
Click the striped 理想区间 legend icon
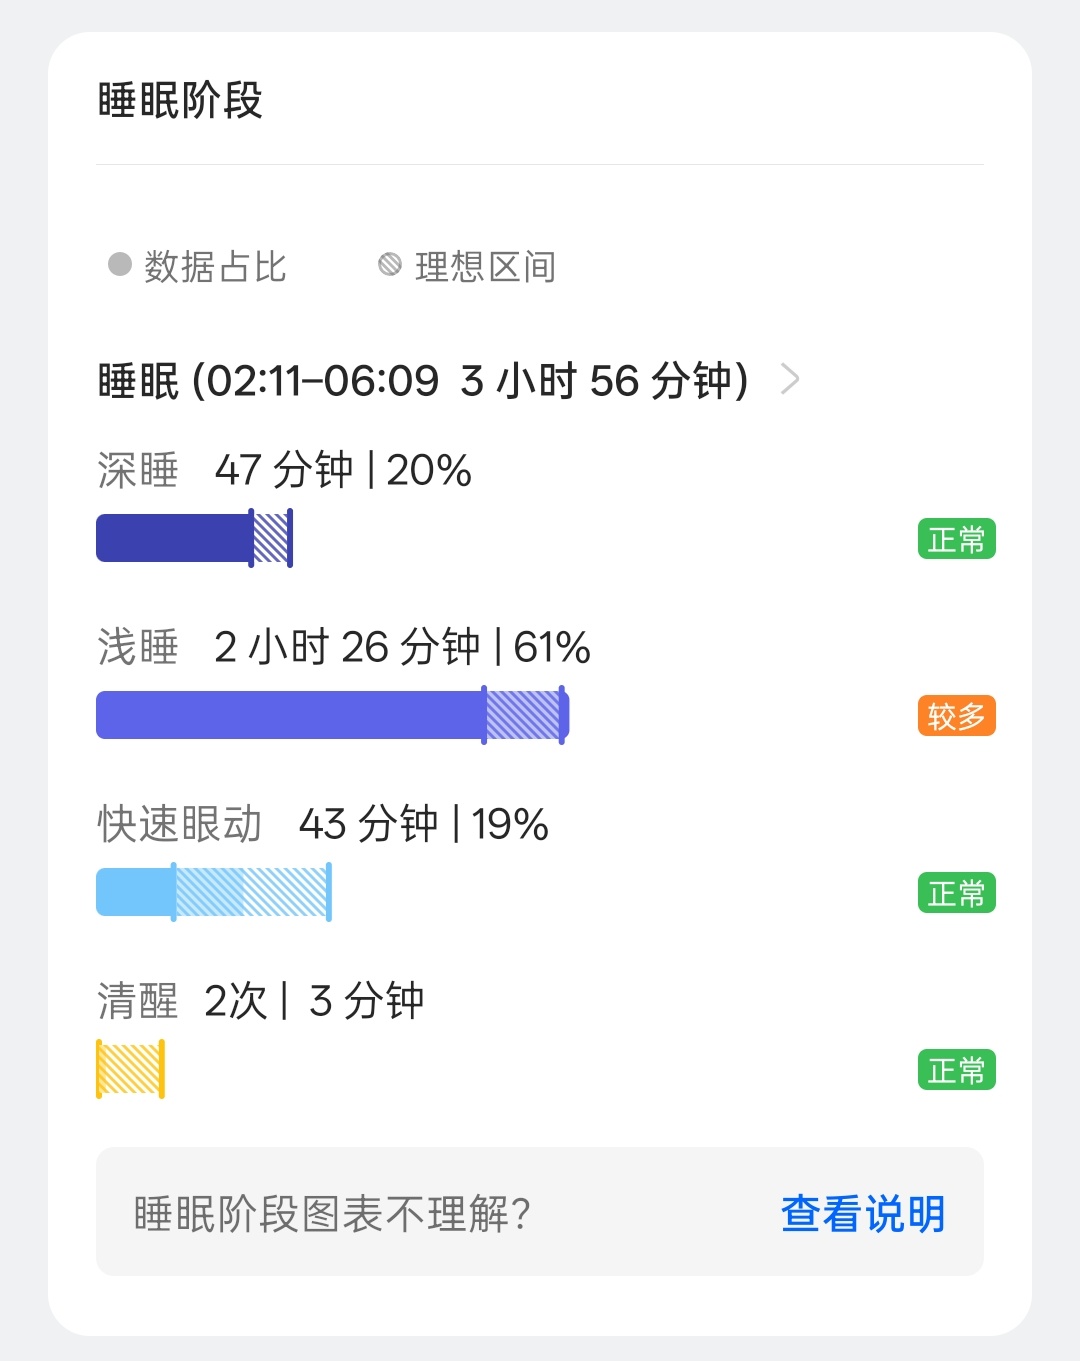[390, 264]
